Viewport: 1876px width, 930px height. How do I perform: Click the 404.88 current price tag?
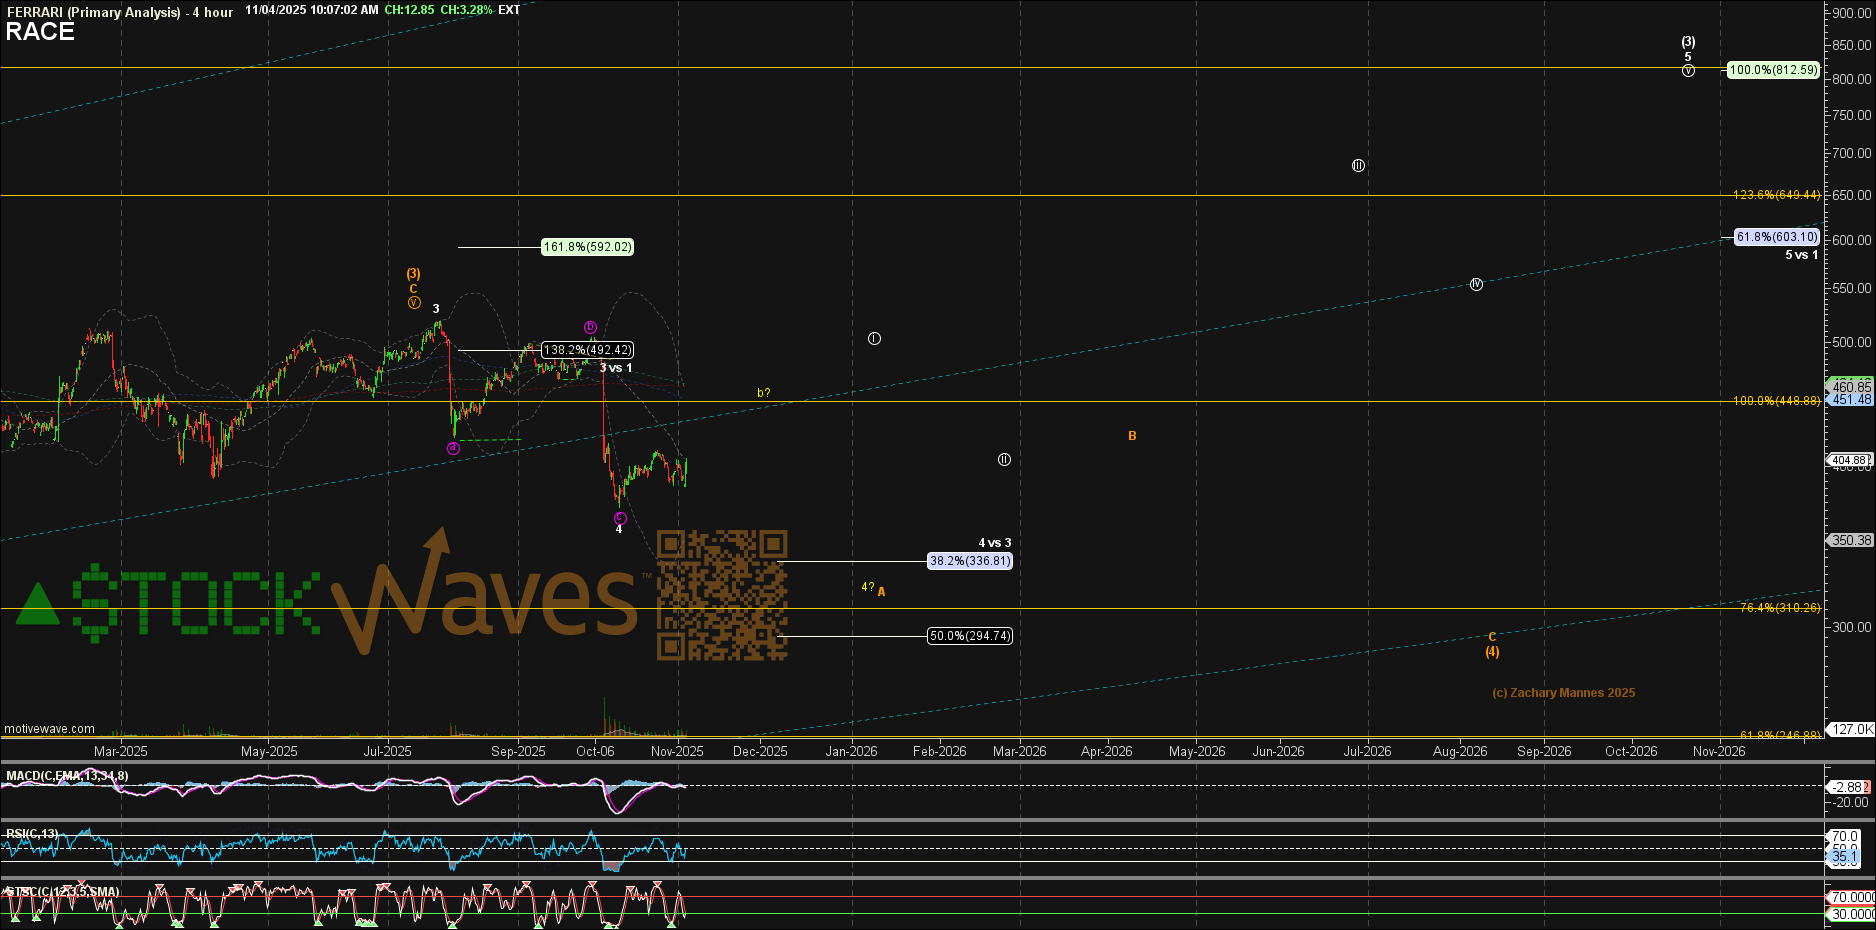pyautogui.click(x=1849, y=461)
